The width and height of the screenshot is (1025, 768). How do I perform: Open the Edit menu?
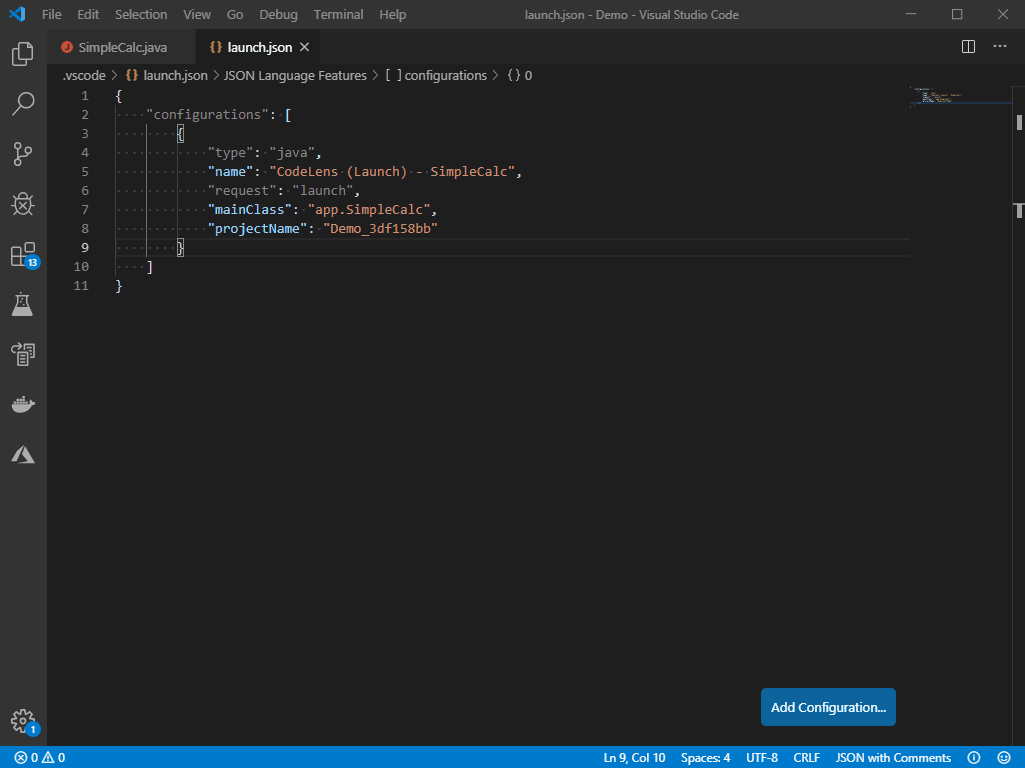[88, 14]
